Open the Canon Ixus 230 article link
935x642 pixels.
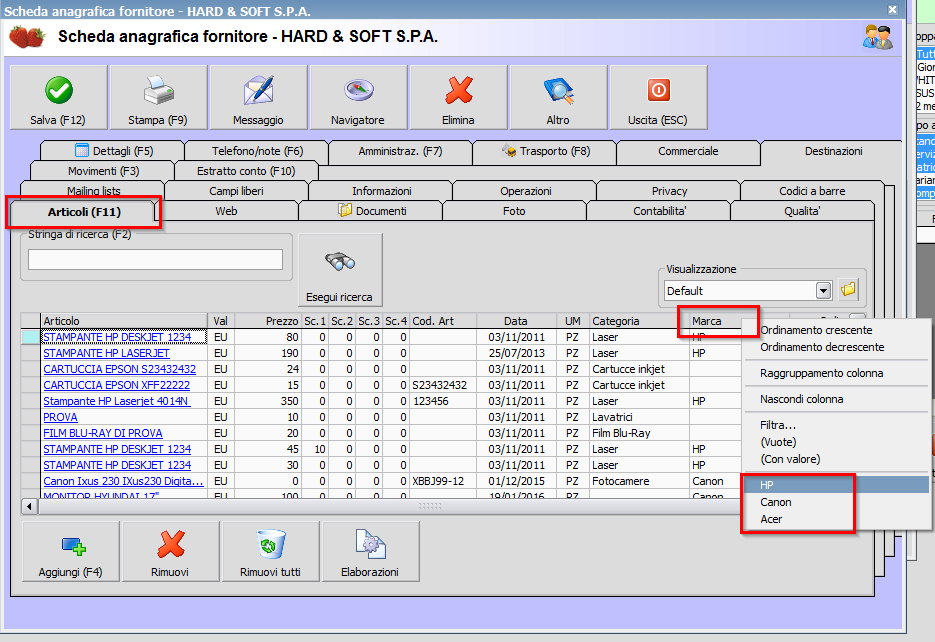pyautogui.click(x=123, y=481)
